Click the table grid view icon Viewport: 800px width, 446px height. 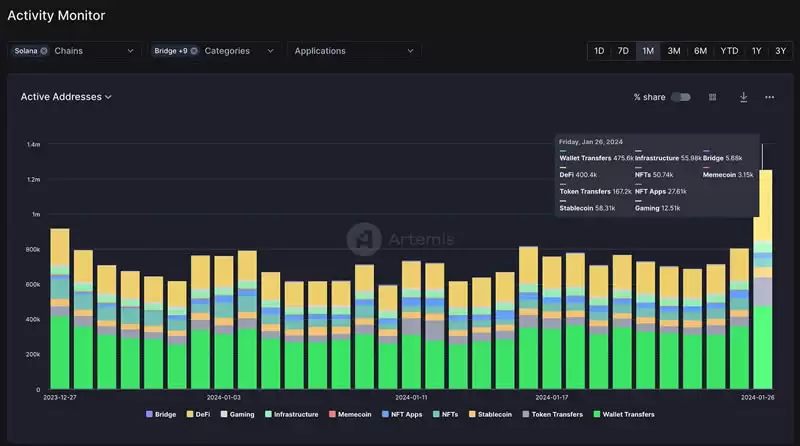point(712,97)
